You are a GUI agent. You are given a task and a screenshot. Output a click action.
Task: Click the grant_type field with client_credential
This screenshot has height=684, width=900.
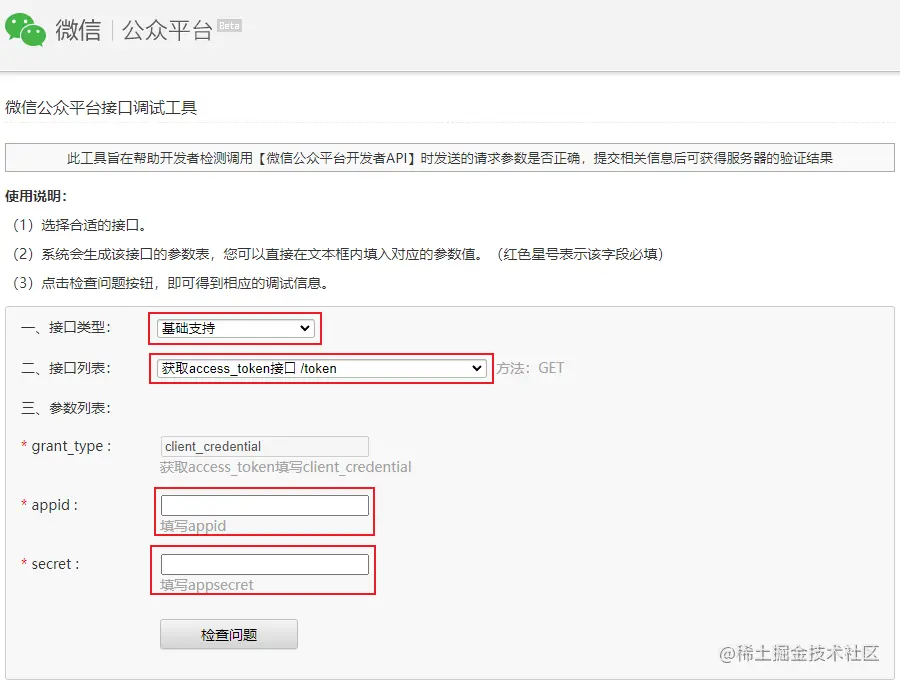coord(265,446)
